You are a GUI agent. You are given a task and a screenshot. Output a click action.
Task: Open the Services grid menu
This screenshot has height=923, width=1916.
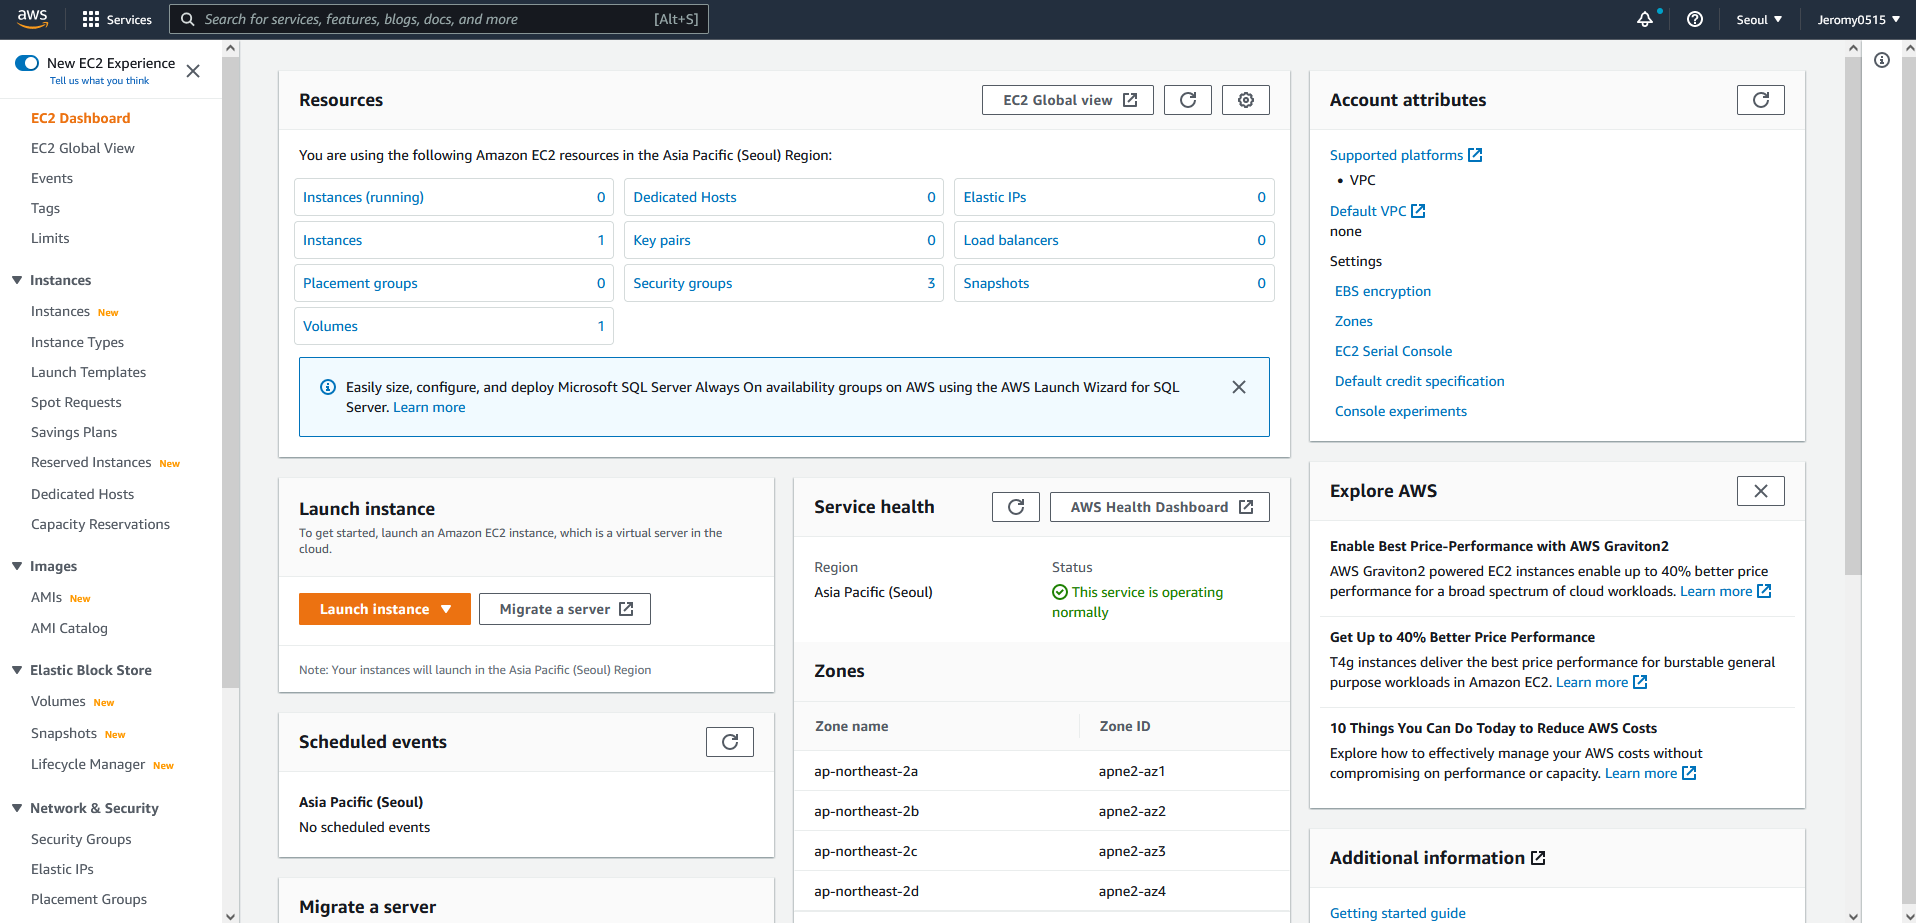pos(117,19)
